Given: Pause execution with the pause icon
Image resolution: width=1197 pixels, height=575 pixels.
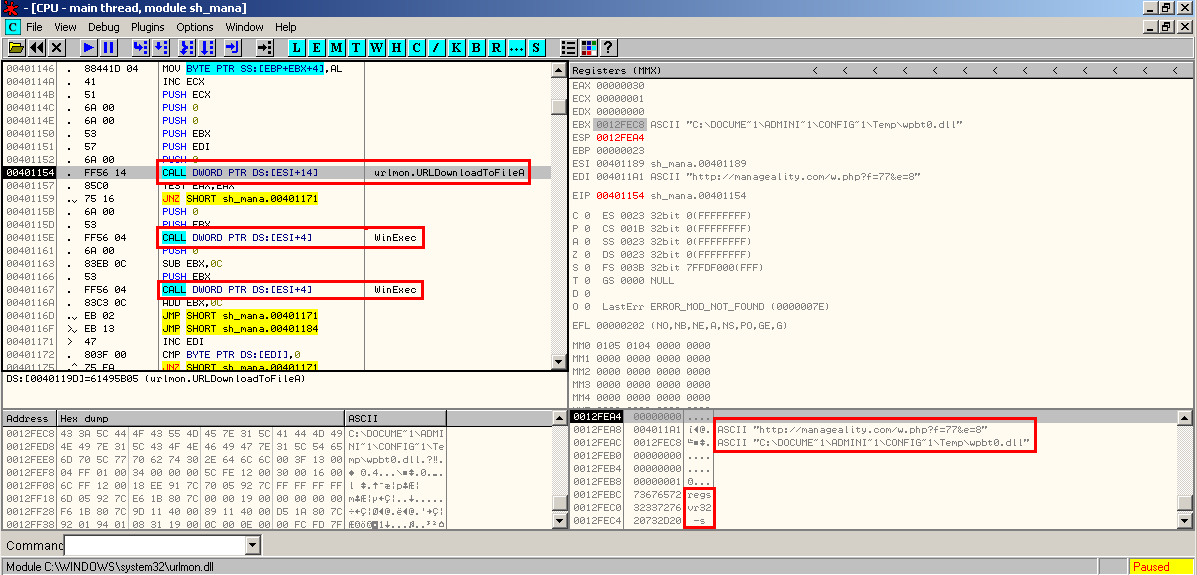Looking at the screenshot, I should tap(108, 47).
